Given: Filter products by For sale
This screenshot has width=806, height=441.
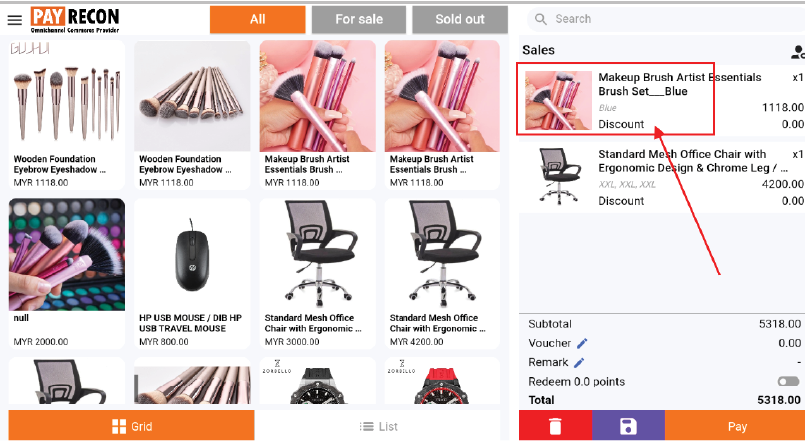Looking at the screenshot, I should click(x=359, y=20).
